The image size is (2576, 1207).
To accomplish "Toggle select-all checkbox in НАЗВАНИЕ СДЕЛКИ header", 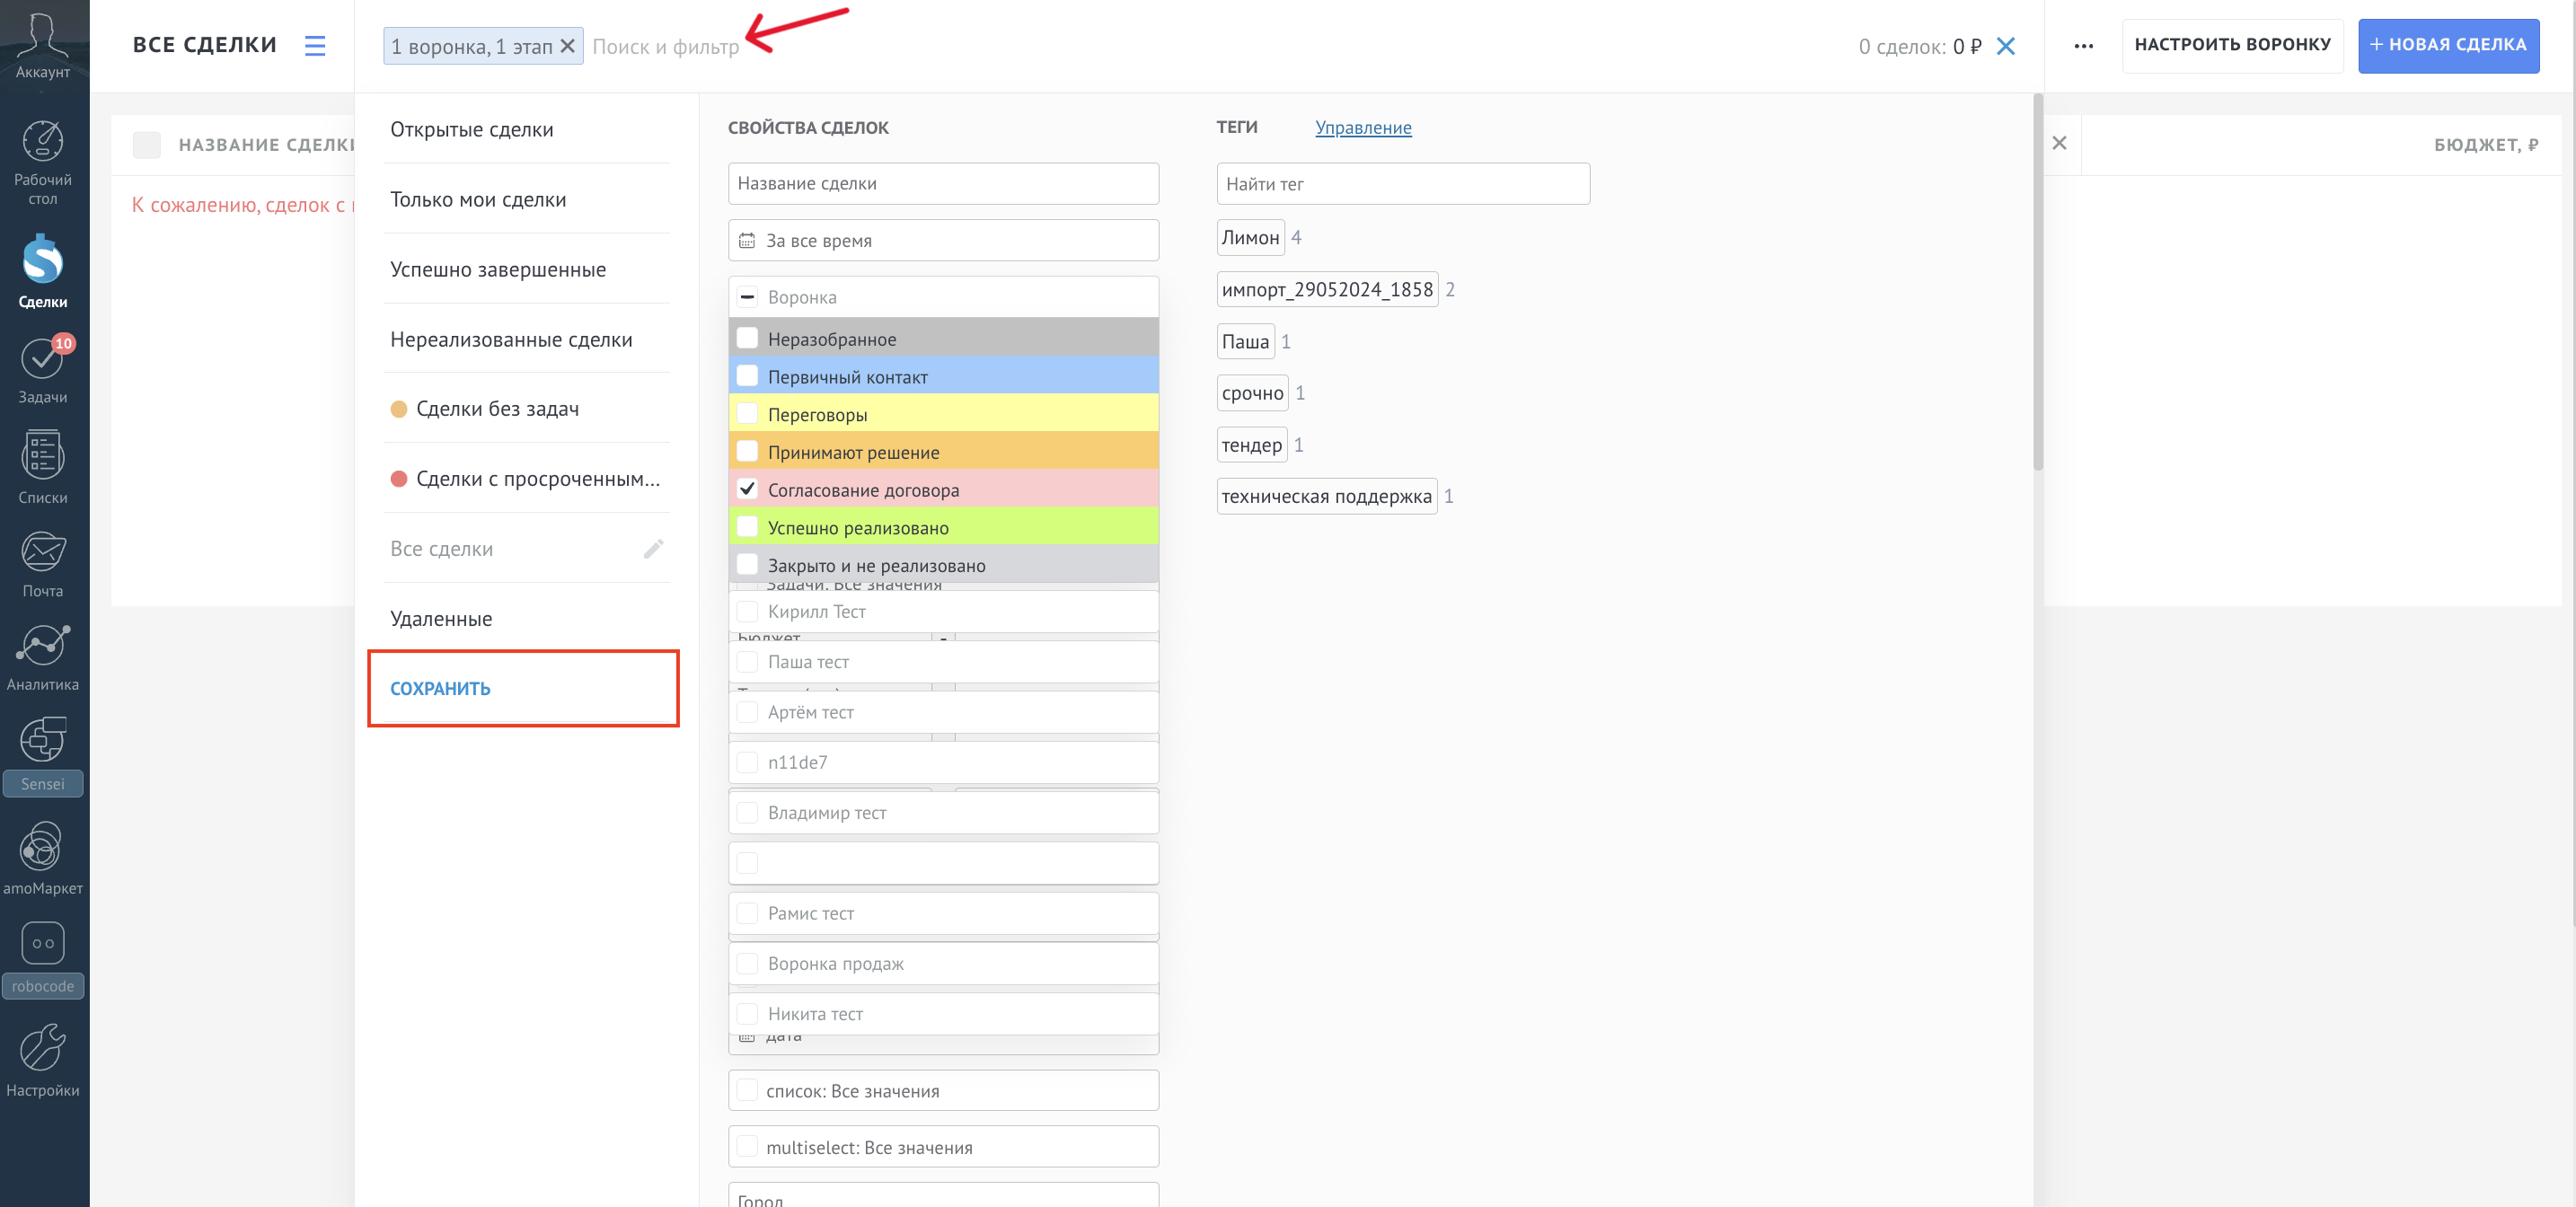I will (x=147, y=145).
